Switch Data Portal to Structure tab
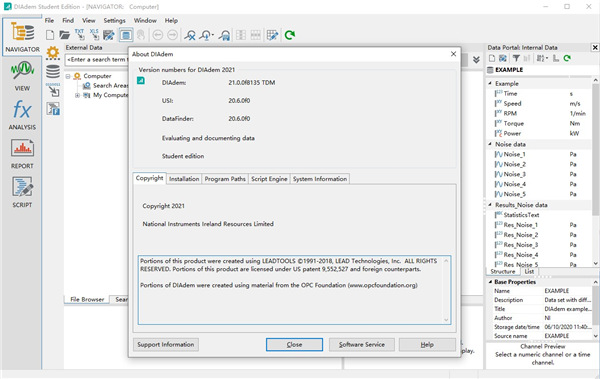Image resolution: width=600 pixels, height=379 pixels. pyautogui.click(x=503, y=271)
